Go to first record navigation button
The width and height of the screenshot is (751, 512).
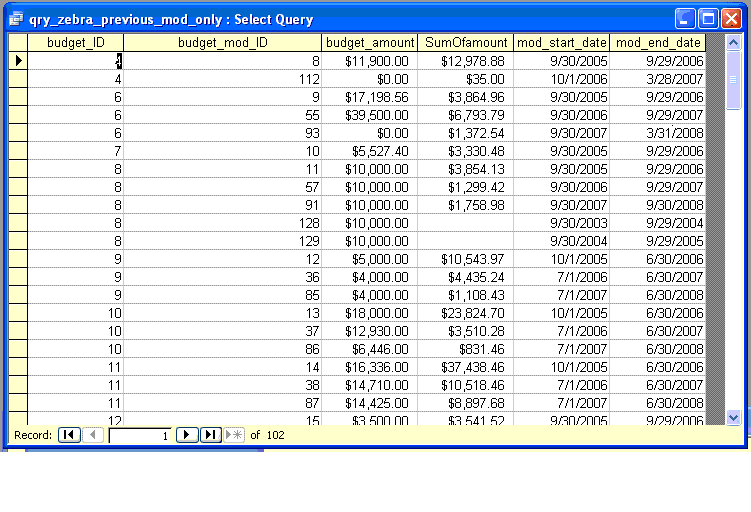point(69,435)
